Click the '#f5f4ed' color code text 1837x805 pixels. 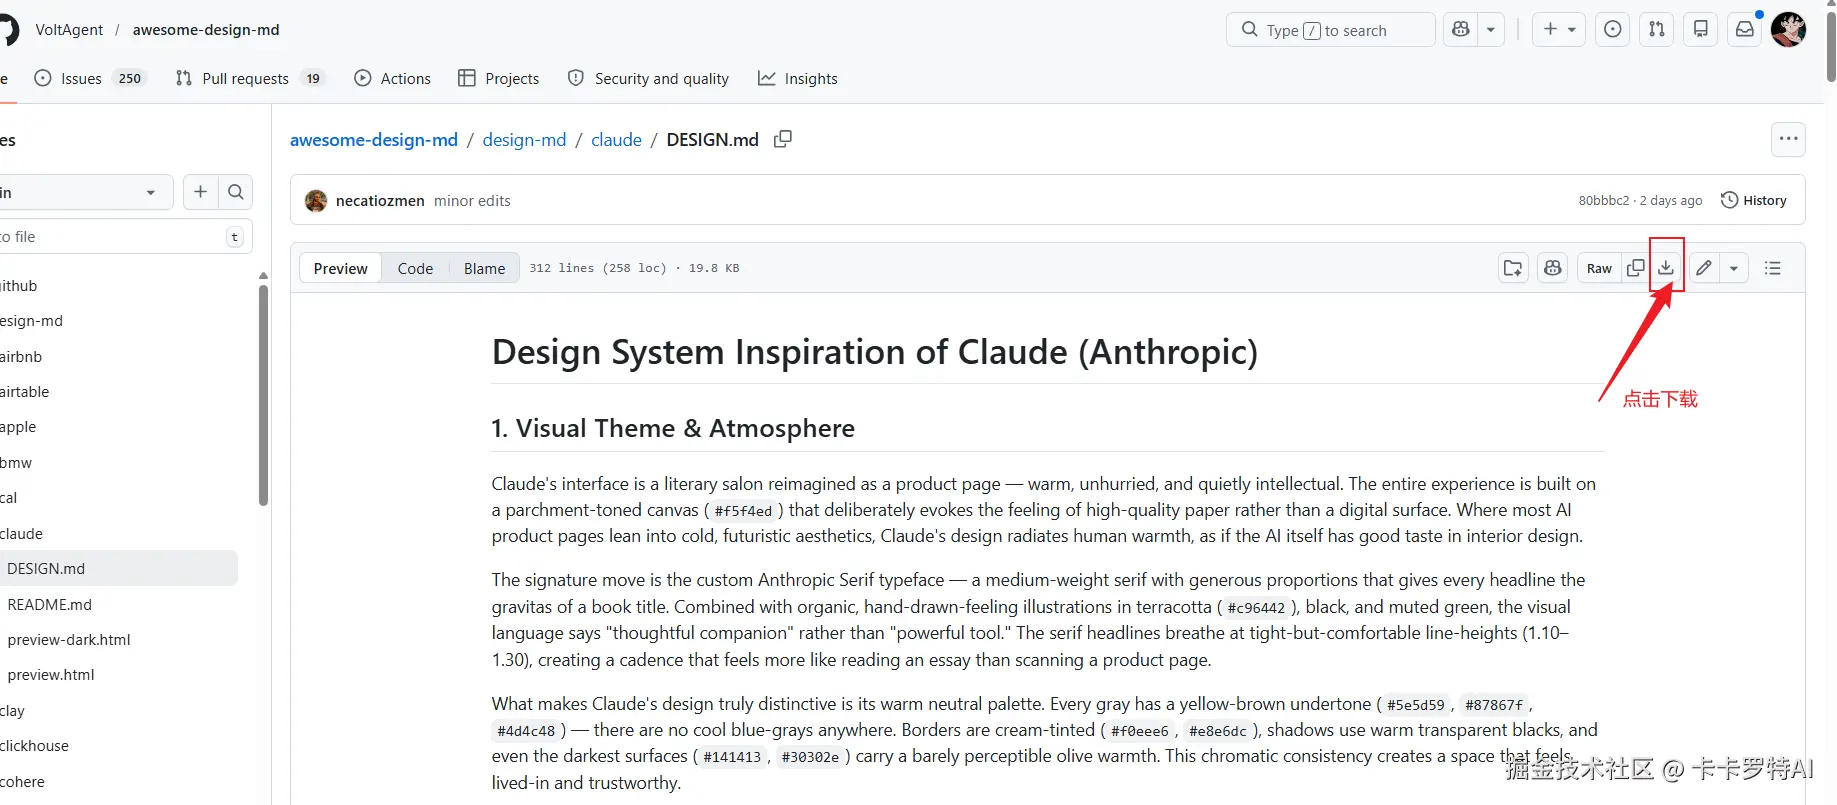point(743,511)
